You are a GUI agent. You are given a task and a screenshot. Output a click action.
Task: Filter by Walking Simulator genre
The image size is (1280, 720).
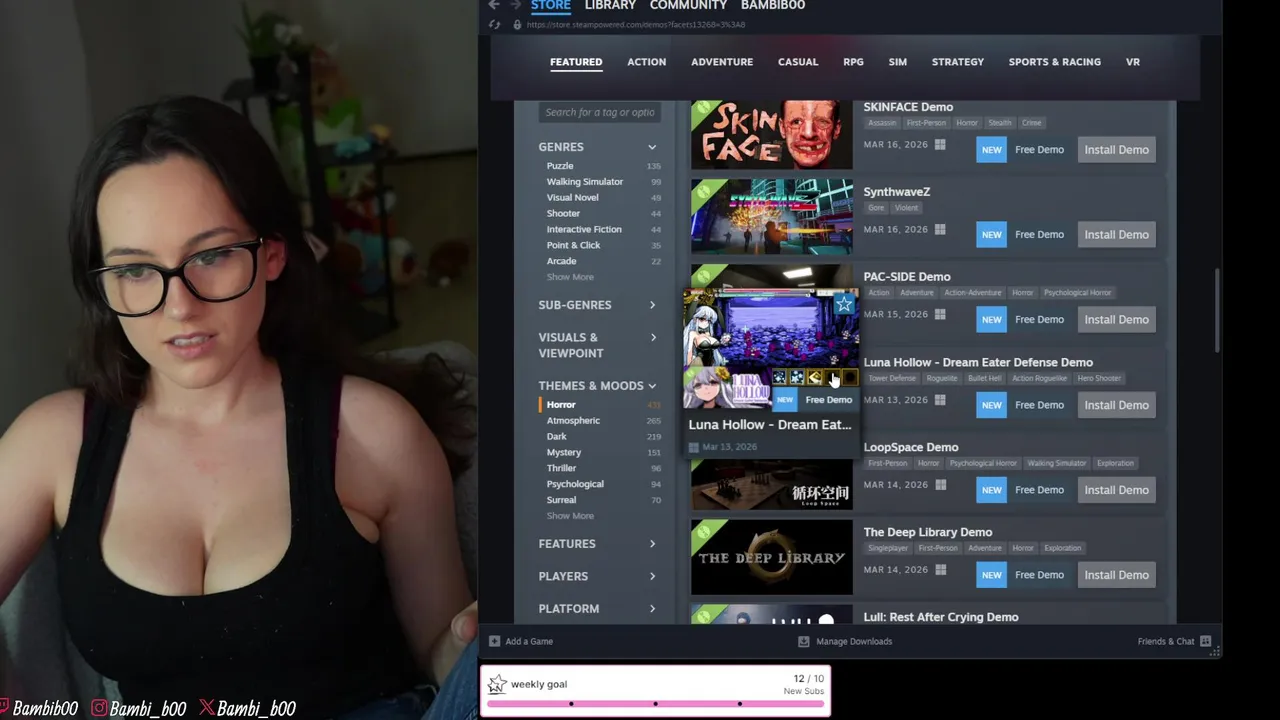pyautogui.click(x=584, y=182)
